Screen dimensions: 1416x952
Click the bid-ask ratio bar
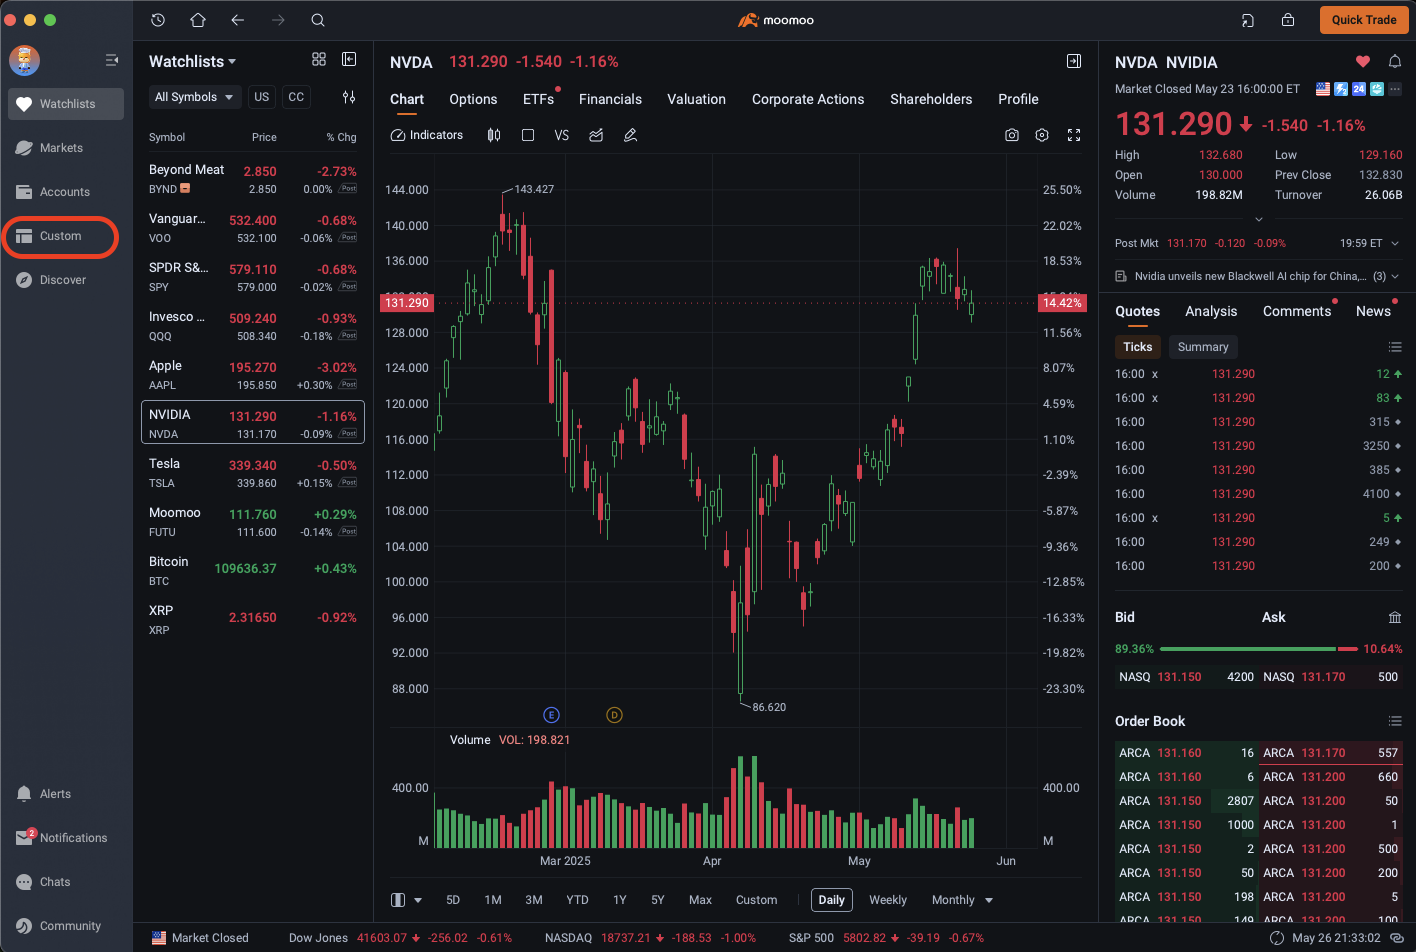[1258, 649]
